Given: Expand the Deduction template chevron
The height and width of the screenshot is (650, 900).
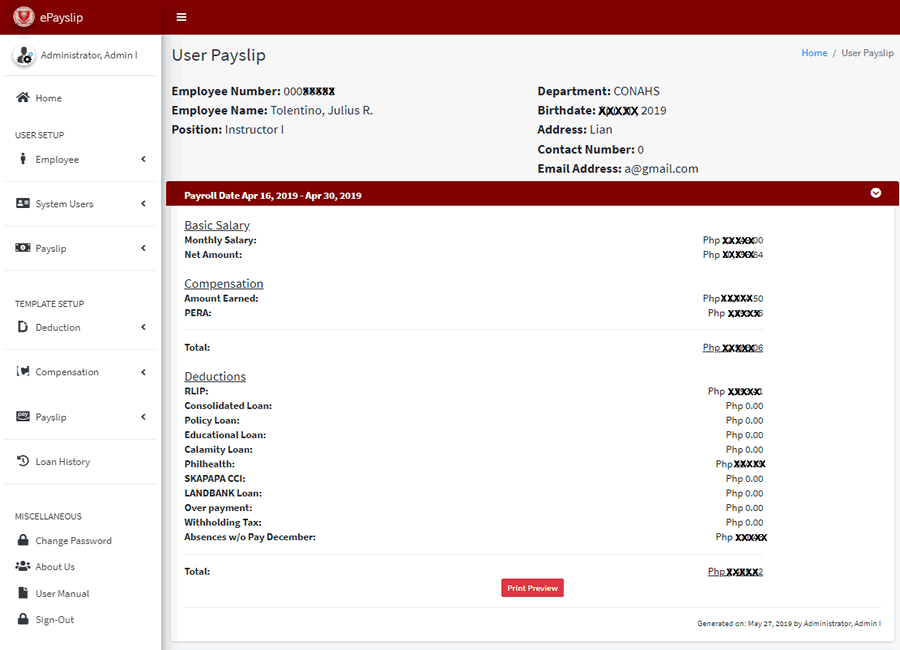Looking at the screenshot, I should [142, 327].
